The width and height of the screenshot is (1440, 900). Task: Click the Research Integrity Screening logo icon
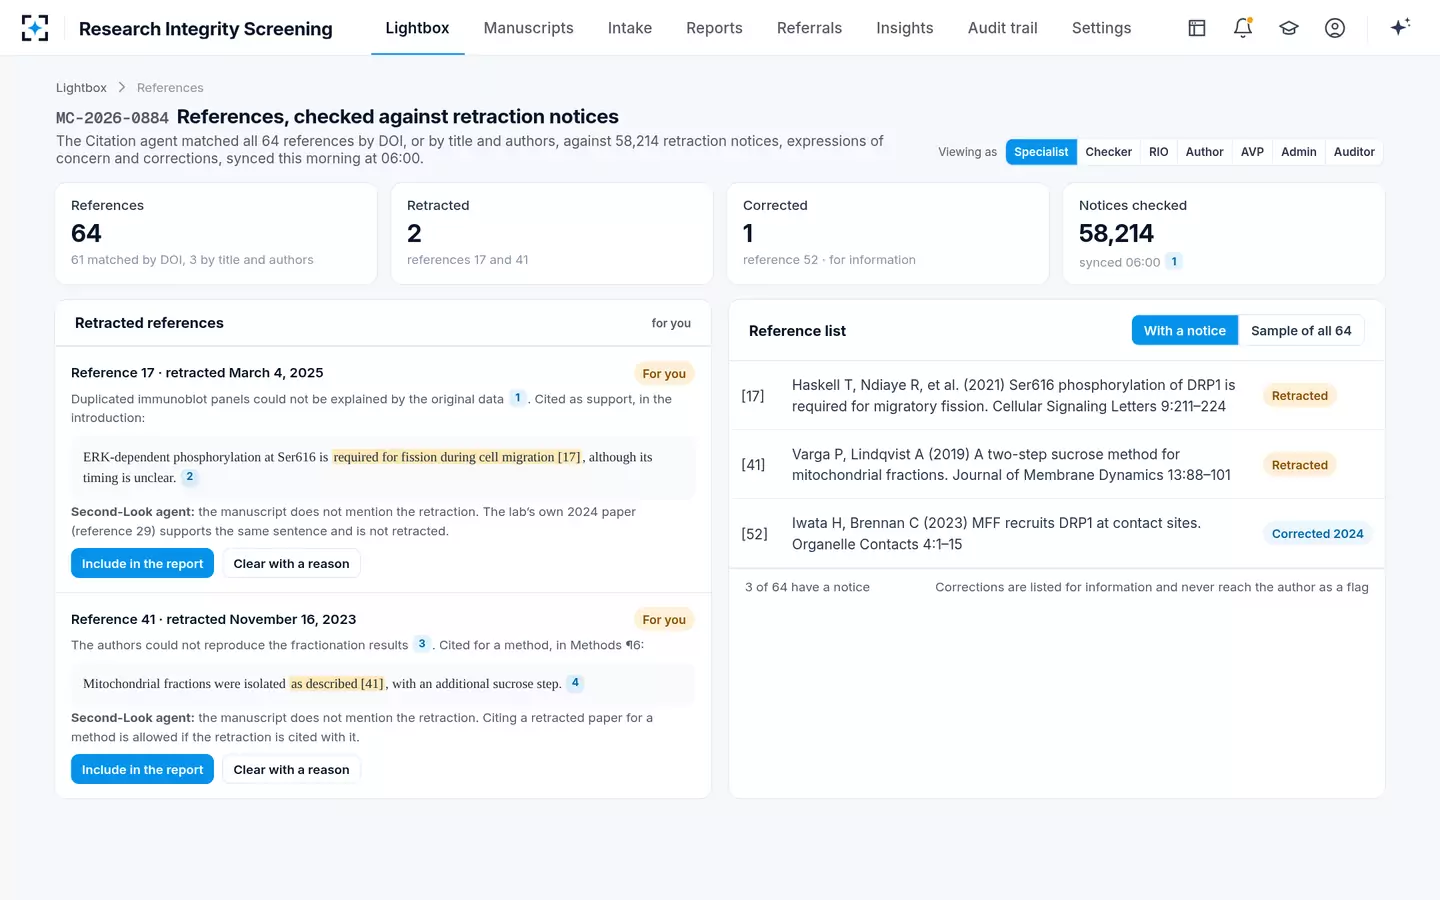(x=35, y=28)
